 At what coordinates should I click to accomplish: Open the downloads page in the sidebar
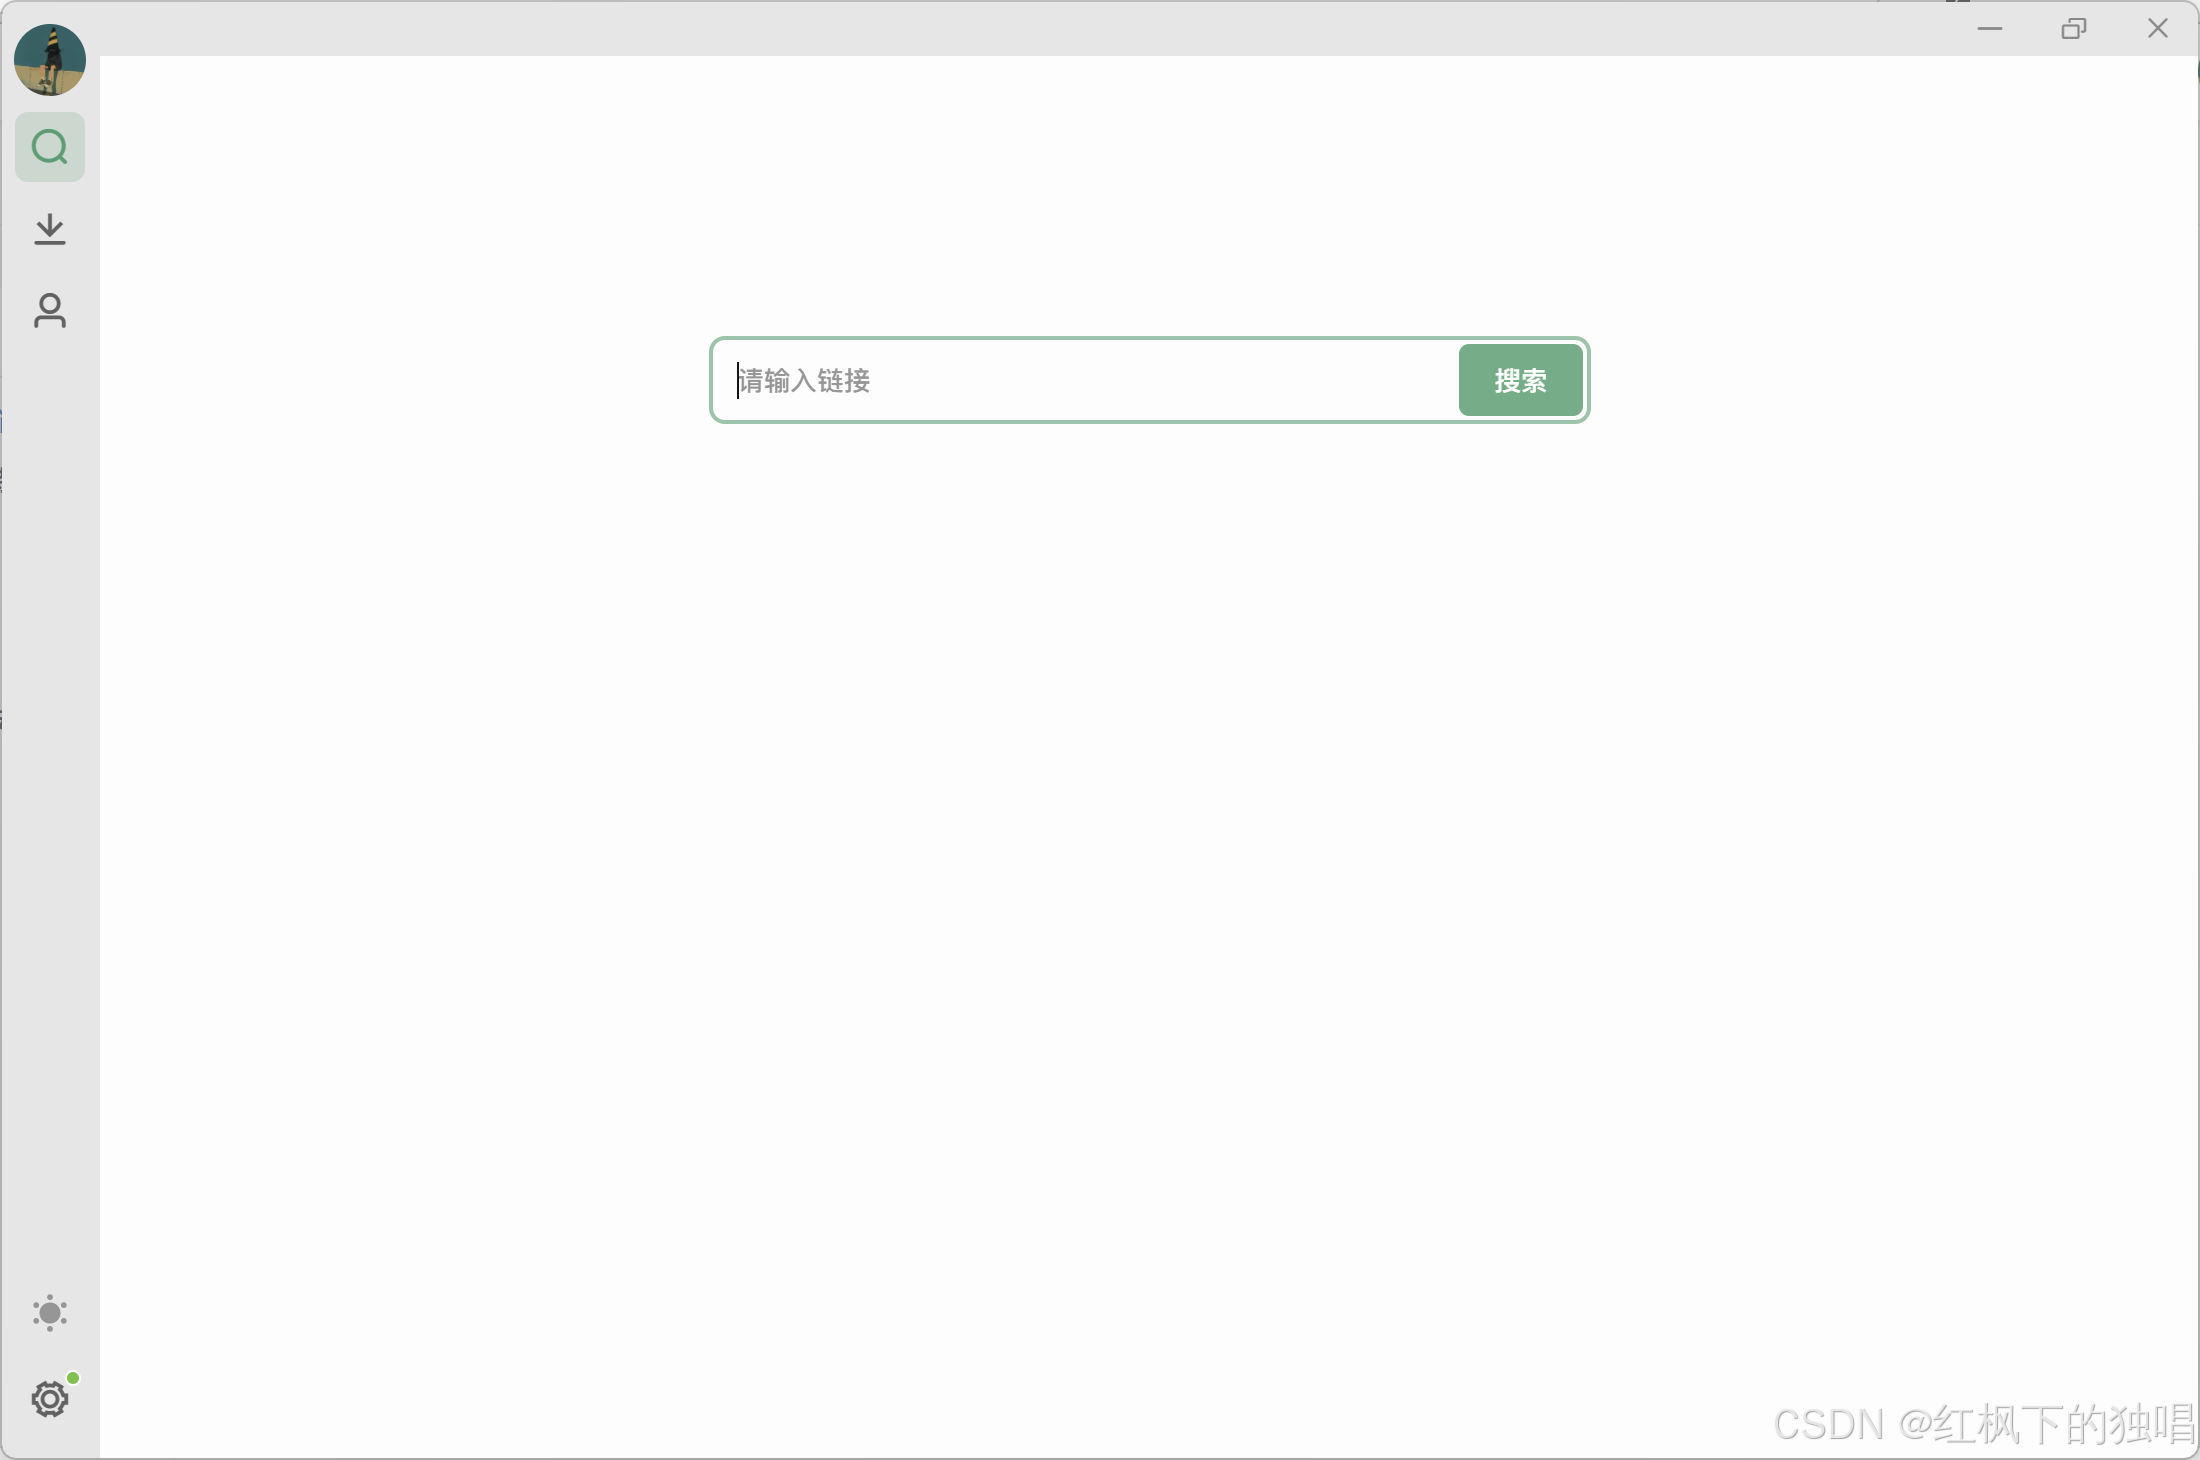pos(50,229)
